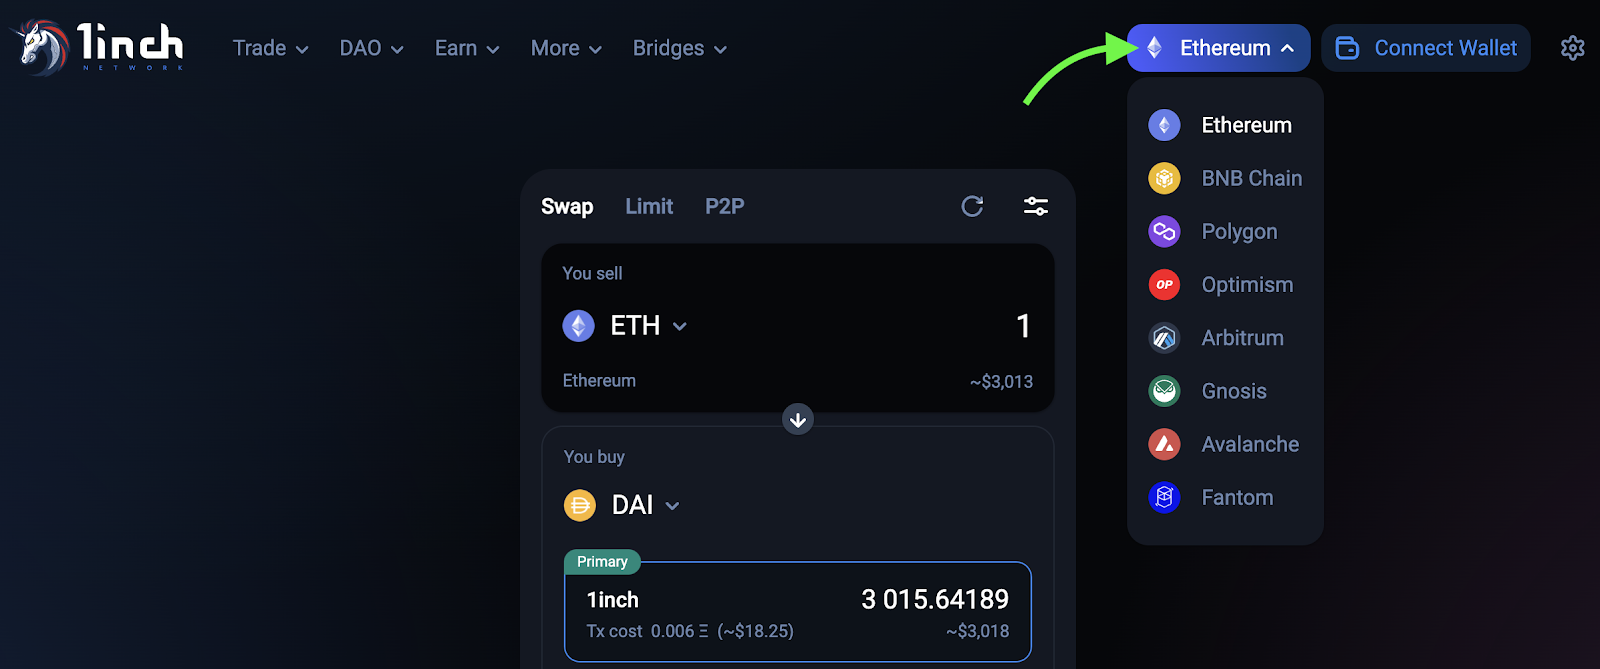Select BNB Chain from network list
1600x669 pixels.
(x=1251, y=178)
